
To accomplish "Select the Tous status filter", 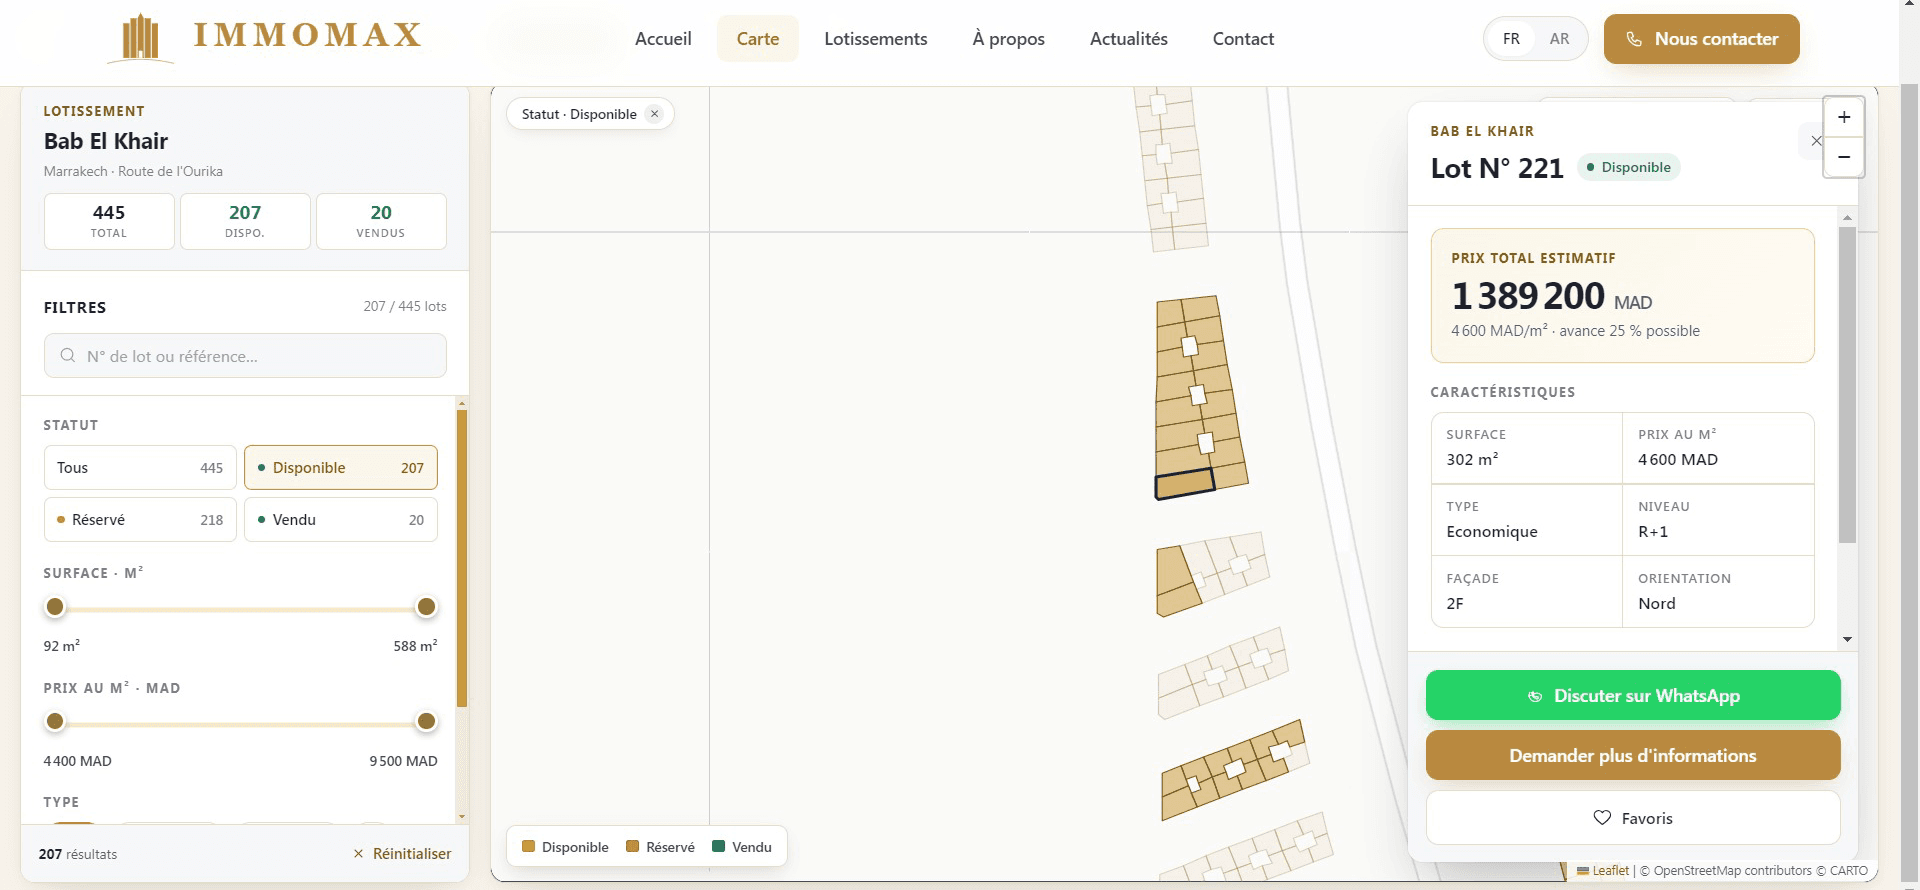I will [140, 468].
